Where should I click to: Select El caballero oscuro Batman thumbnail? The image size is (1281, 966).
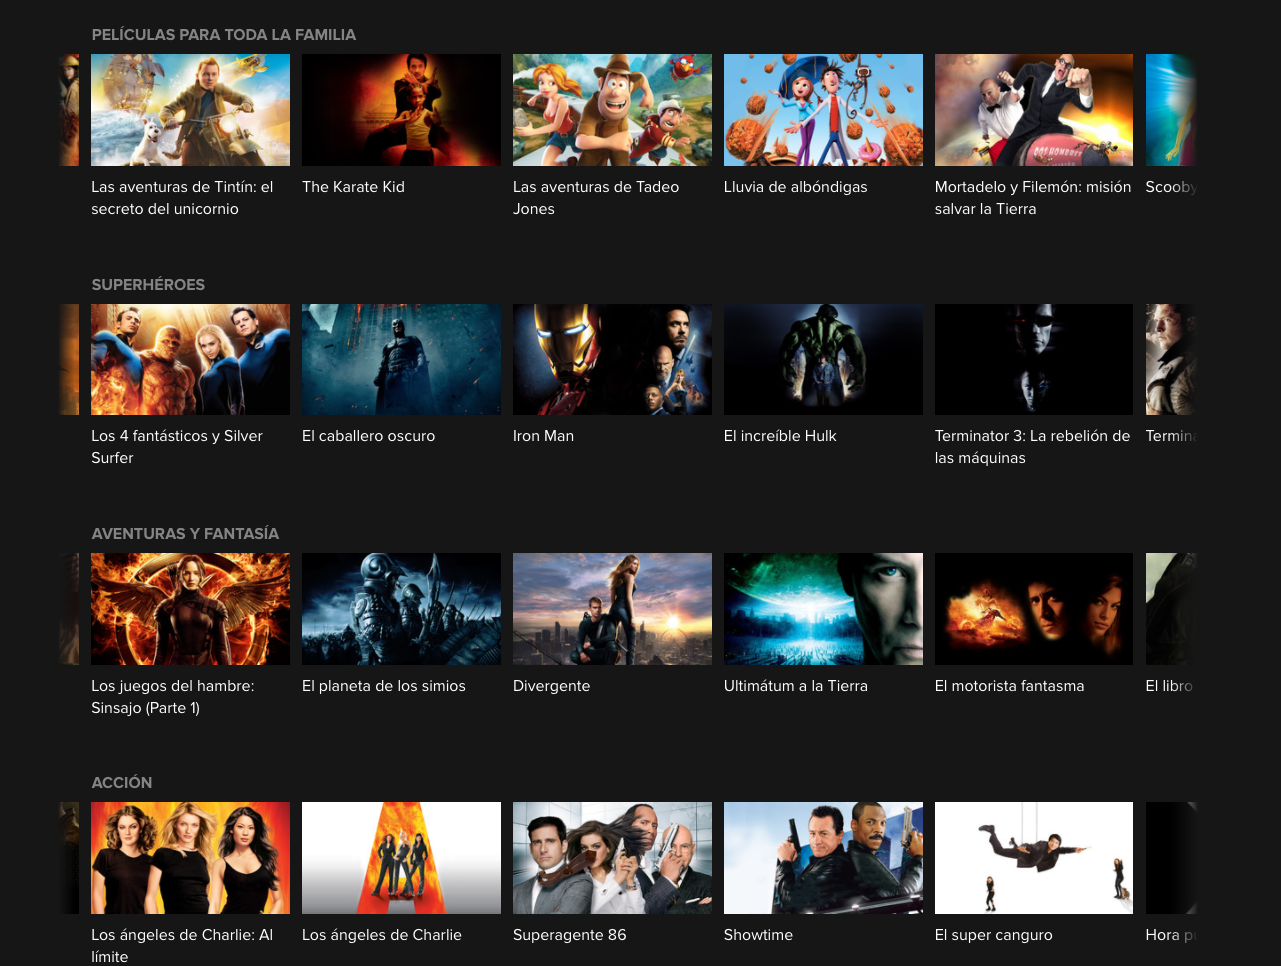(401, 359)
